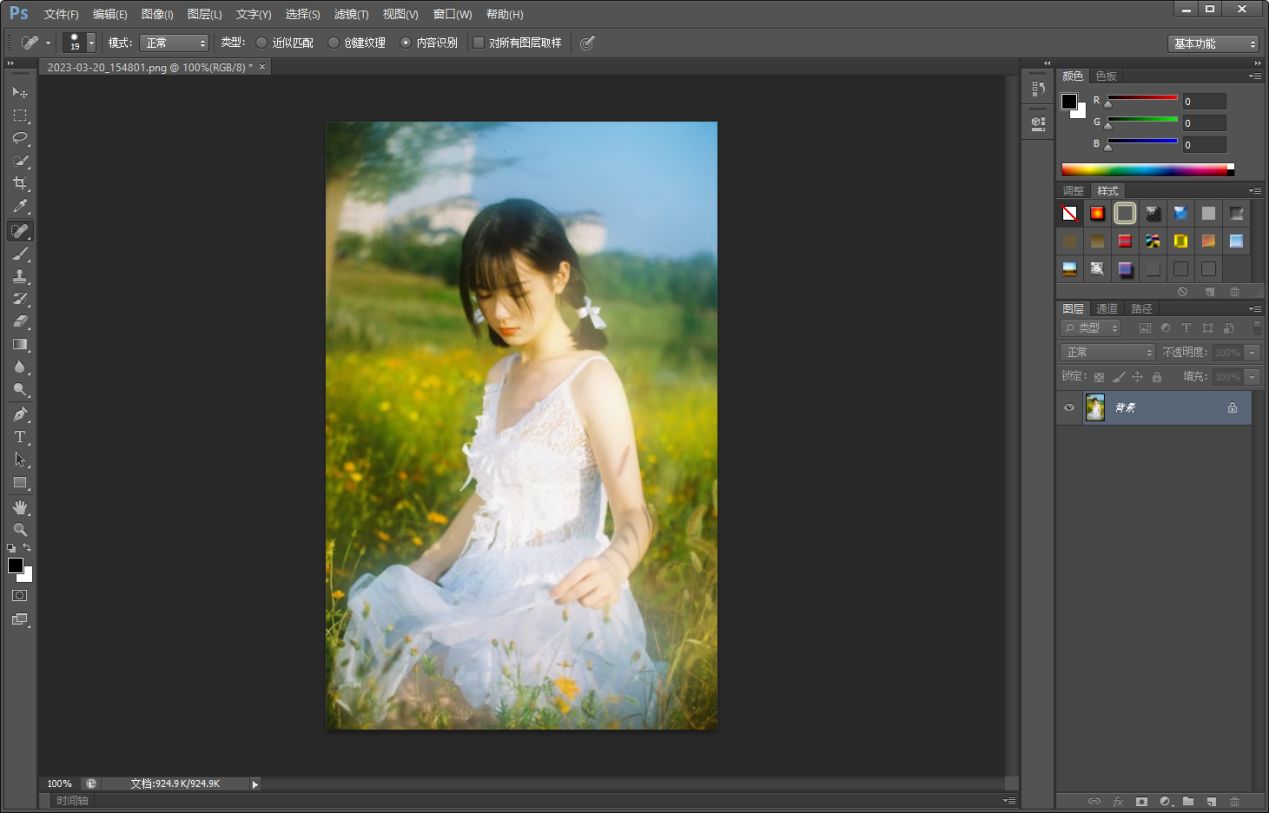Toggle lock all padlock icon
Screen dimensions: 1269x813
(x=1157, y=377)
